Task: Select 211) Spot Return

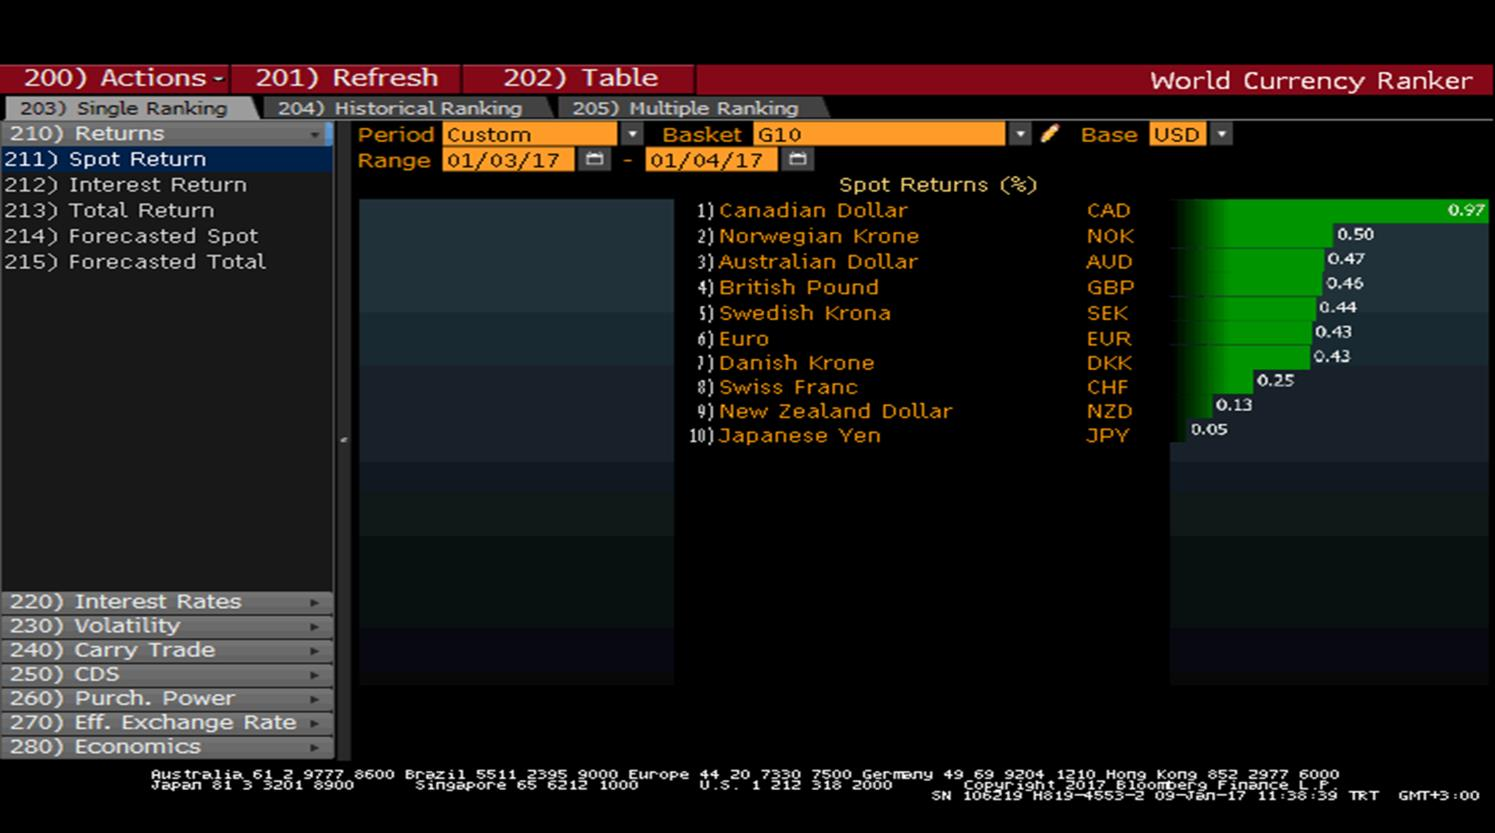Action: click(x=166, y=159)
